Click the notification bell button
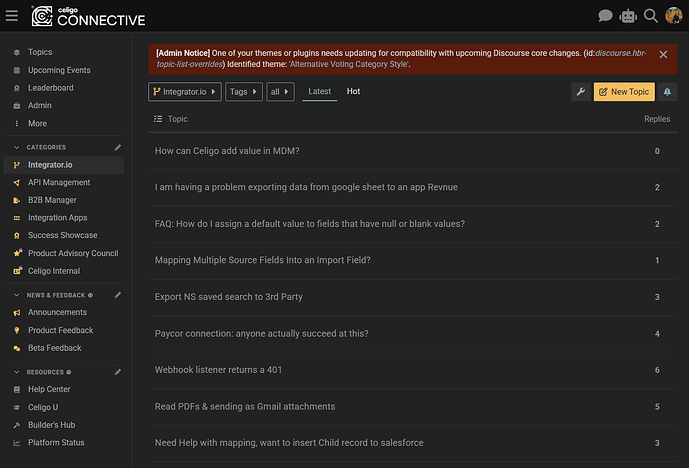 [667, 91]
